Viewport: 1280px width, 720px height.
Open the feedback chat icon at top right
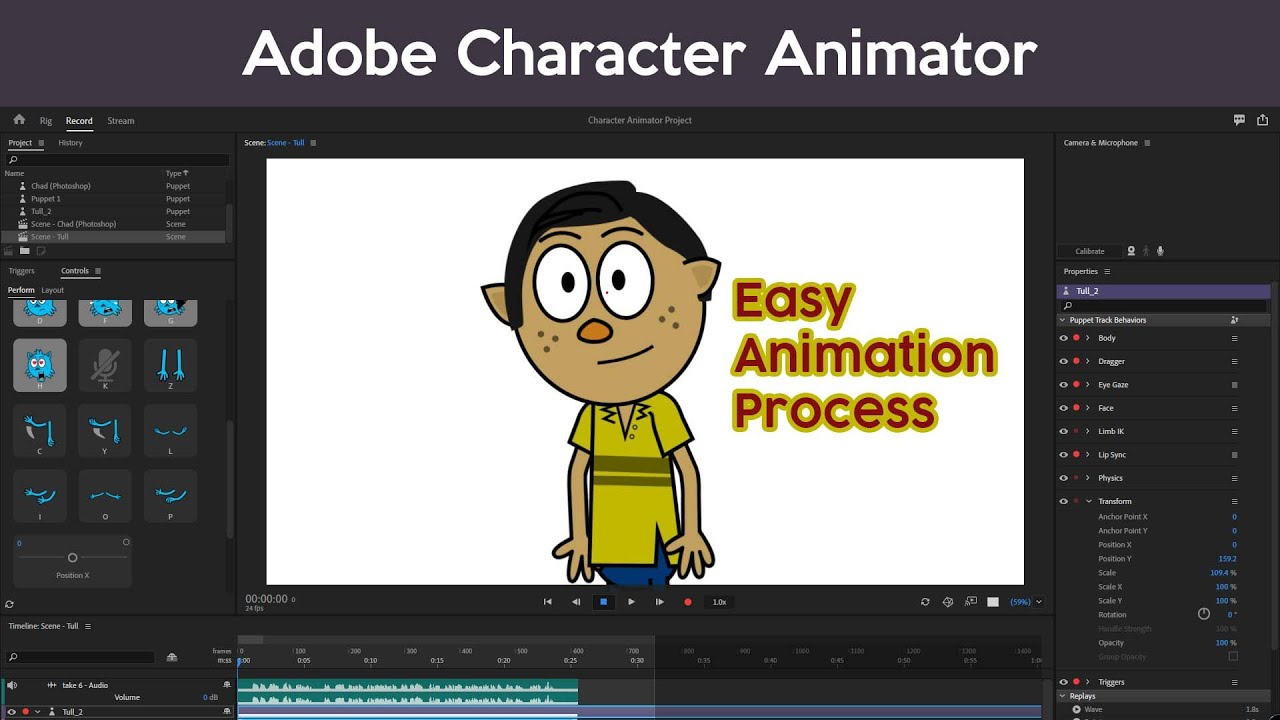(x=1239, y=120)
